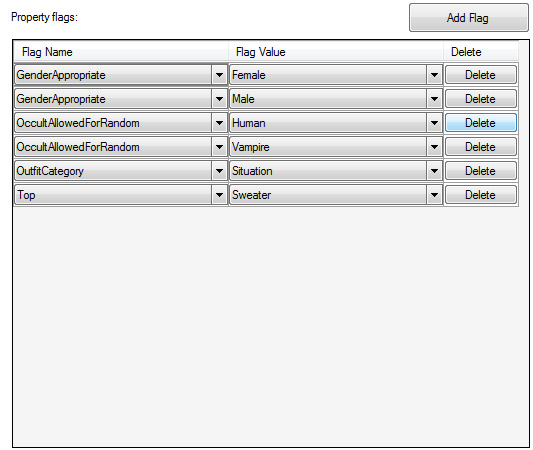533x450 pixels.
Task: Open the OutfitCategory flag name dropdown arrow
Action: click(219, 171)
